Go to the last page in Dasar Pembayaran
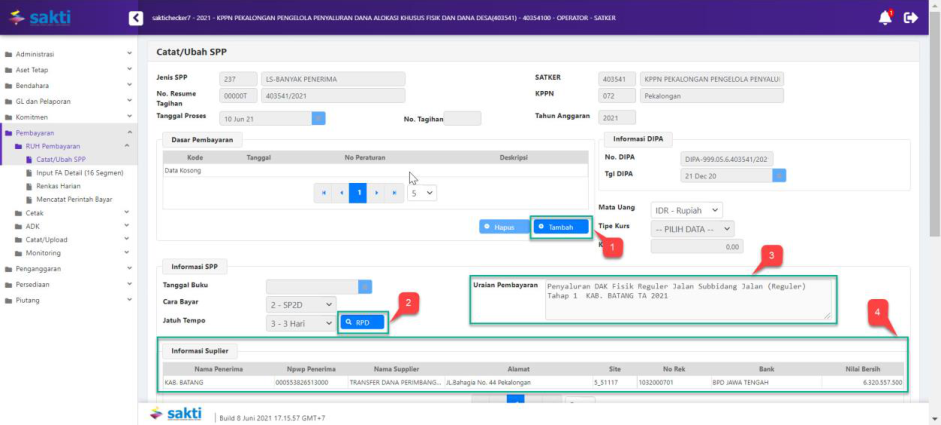Image resolution: width=941 pixels, height=425 pixels. [x=393, y=193]
